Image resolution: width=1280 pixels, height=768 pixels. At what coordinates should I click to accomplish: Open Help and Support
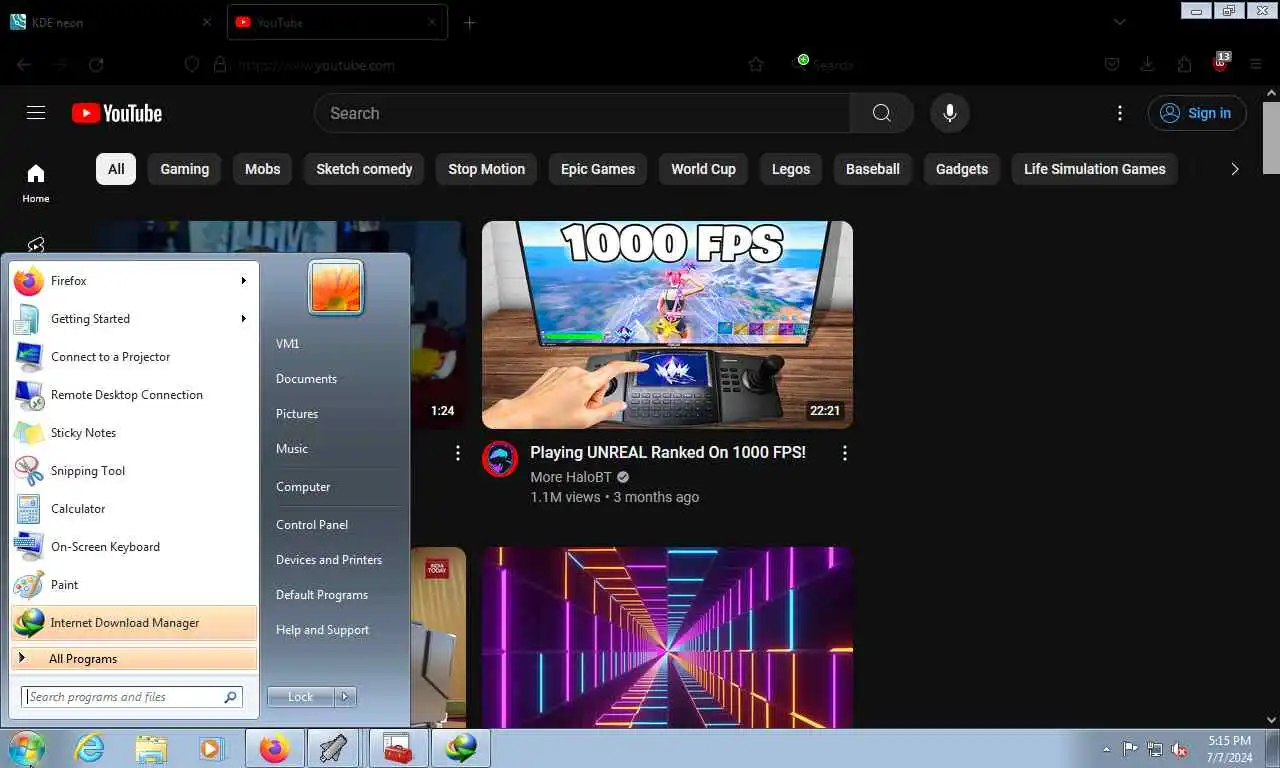(322, 630)
